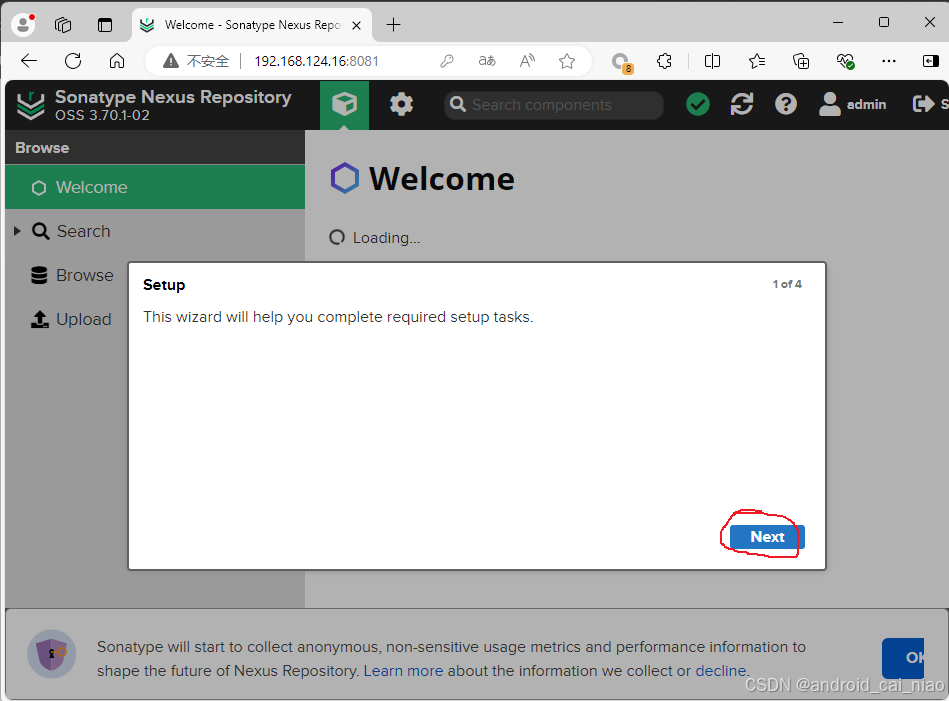Open saved password key icon
949x701 pixels.
coord(447,61)
